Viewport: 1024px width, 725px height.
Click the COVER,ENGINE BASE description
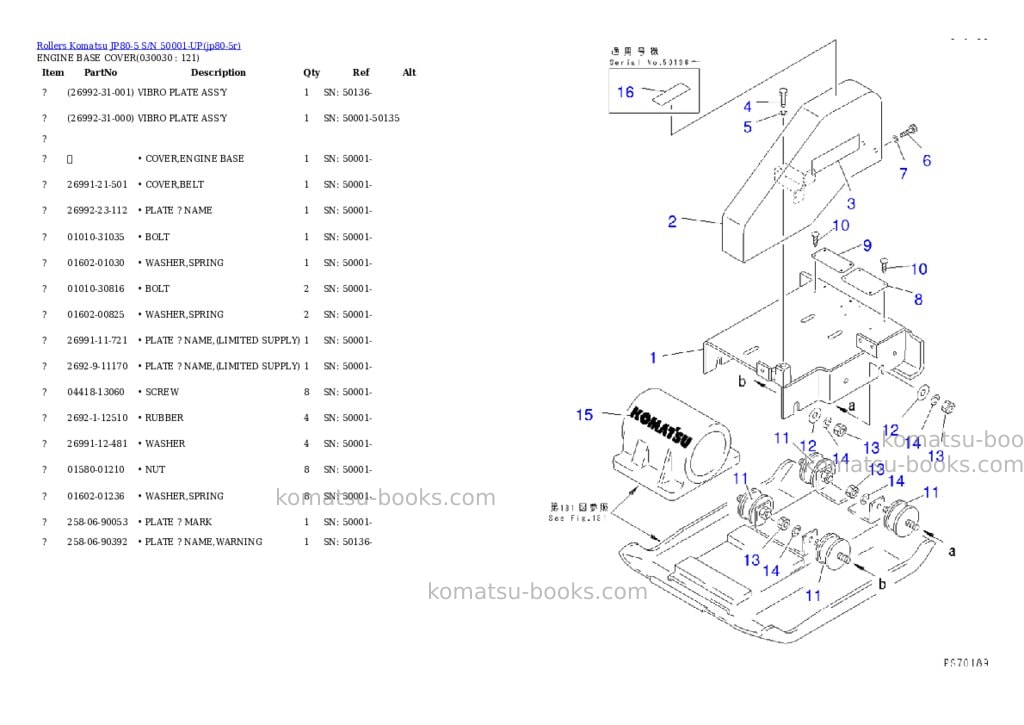point(195,159)
